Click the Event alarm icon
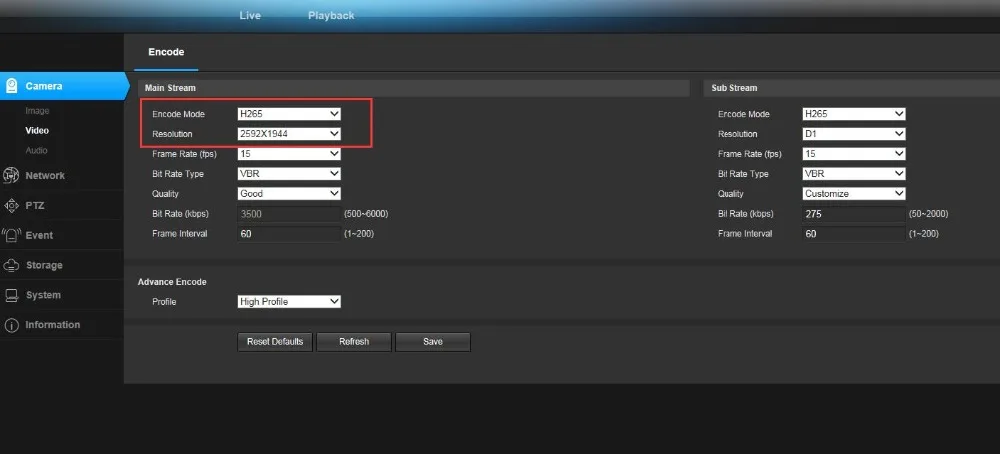The image size is (1000, 454). pyautogui.click(x=11, y=235)
